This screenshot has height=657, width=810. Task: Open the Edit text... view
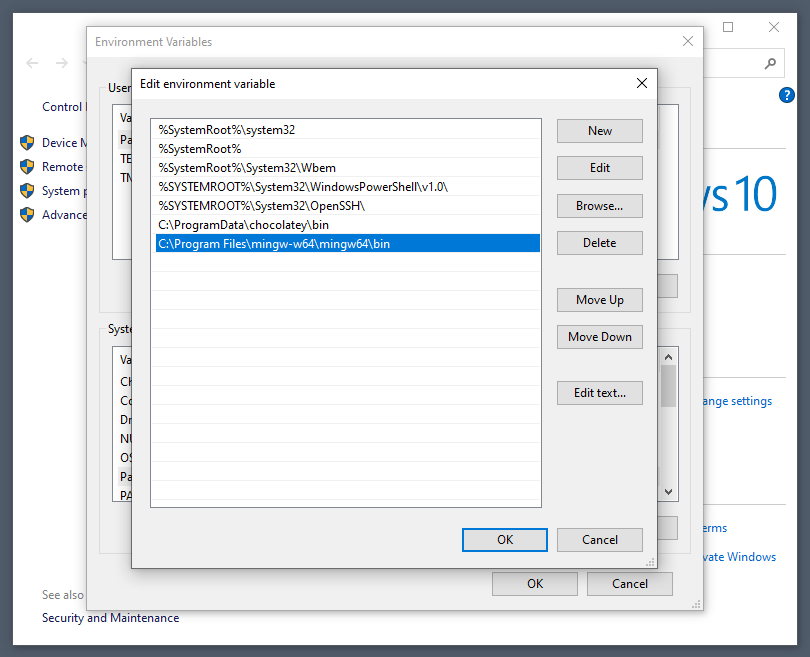pos(599,393)
